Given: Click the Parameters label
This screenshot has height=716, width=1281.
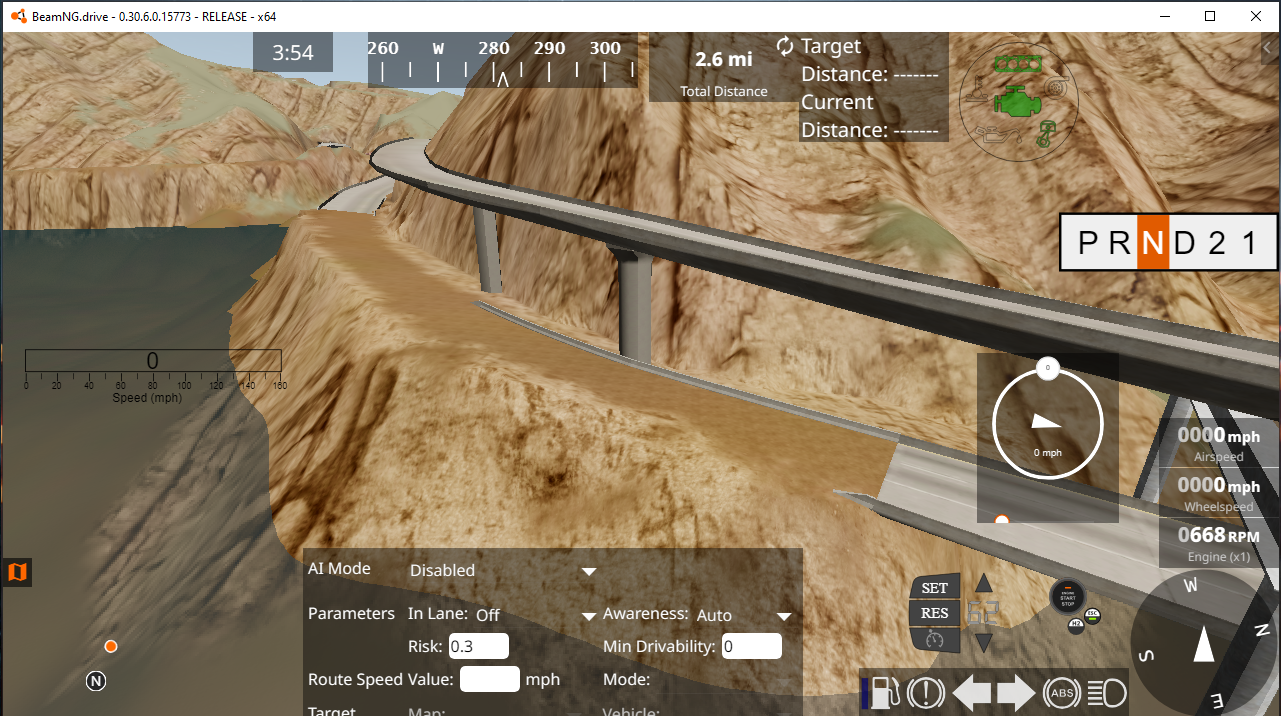Looking at the screenshot, I should point(352,613).
